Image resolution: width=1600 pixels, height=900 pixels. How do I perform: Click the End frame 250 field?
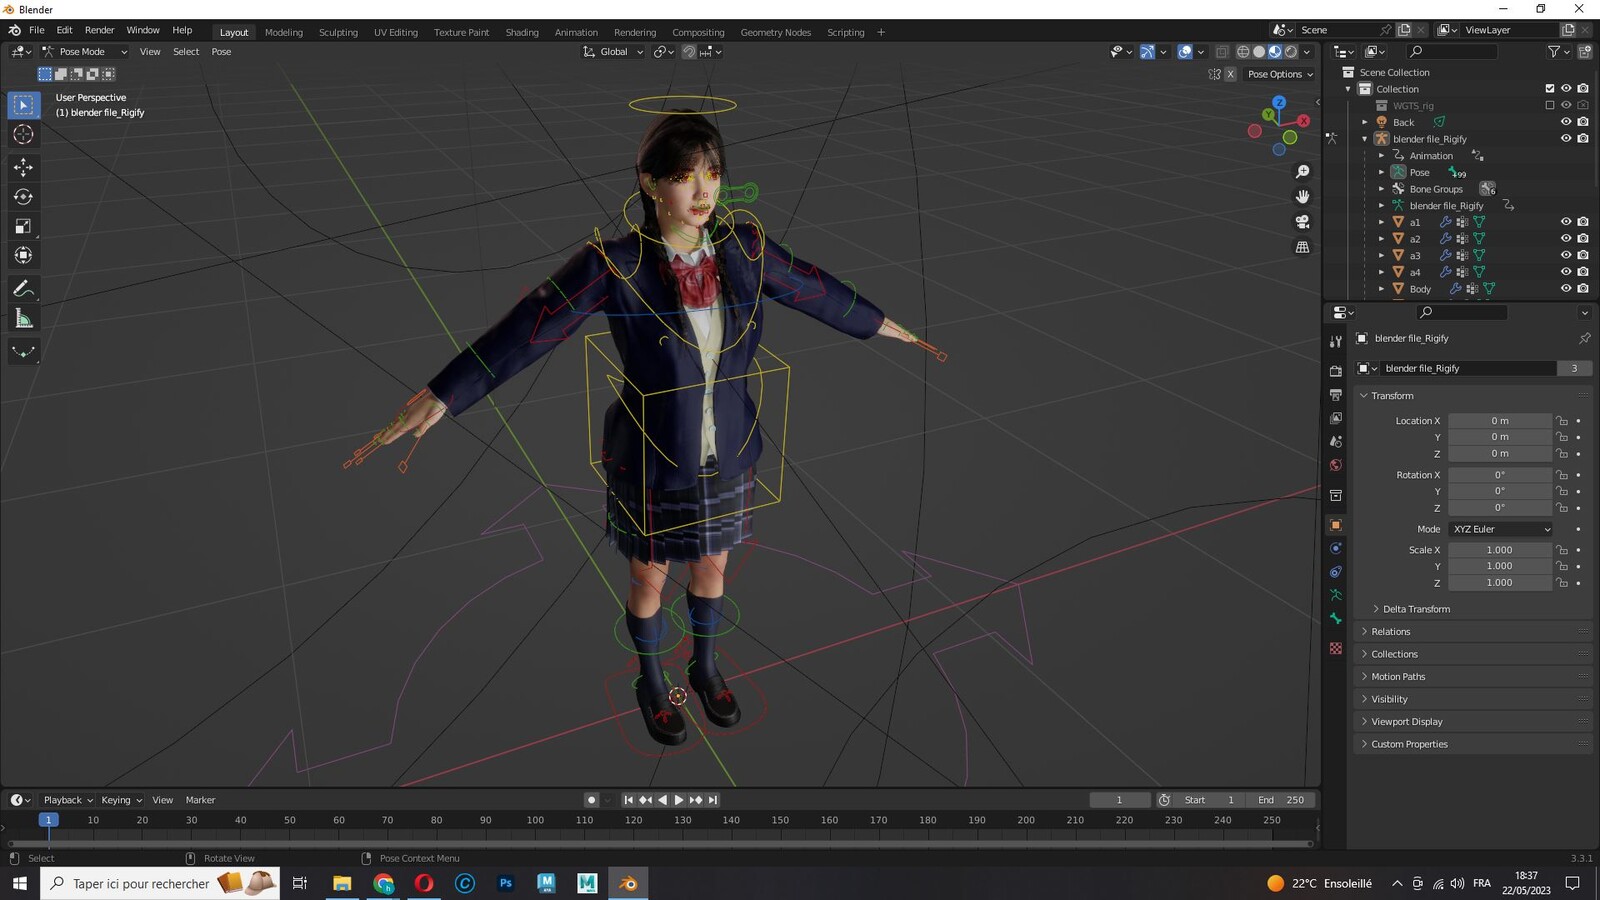click(1282, 800)
